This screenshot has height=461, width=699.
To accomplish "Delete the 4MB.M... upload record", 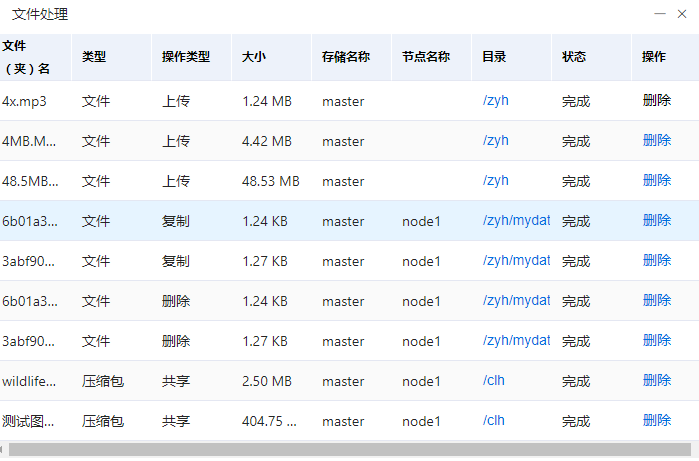I will (x=657, y=140).
